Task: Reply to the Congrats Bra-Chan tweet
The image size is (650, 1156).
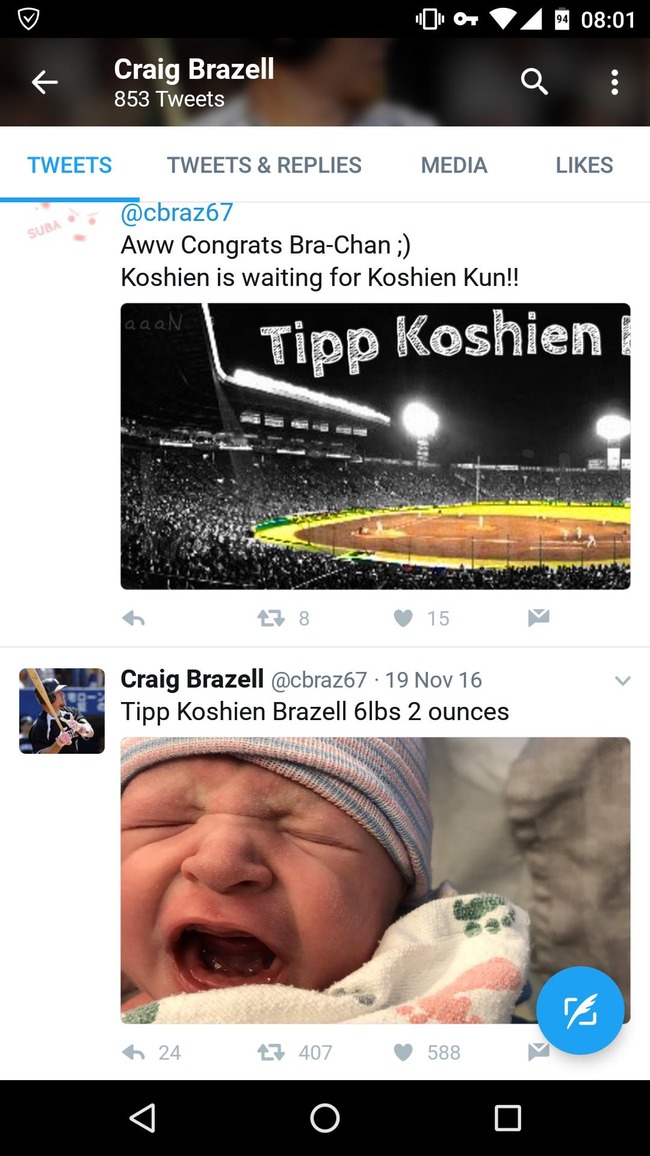Action: 133,619
